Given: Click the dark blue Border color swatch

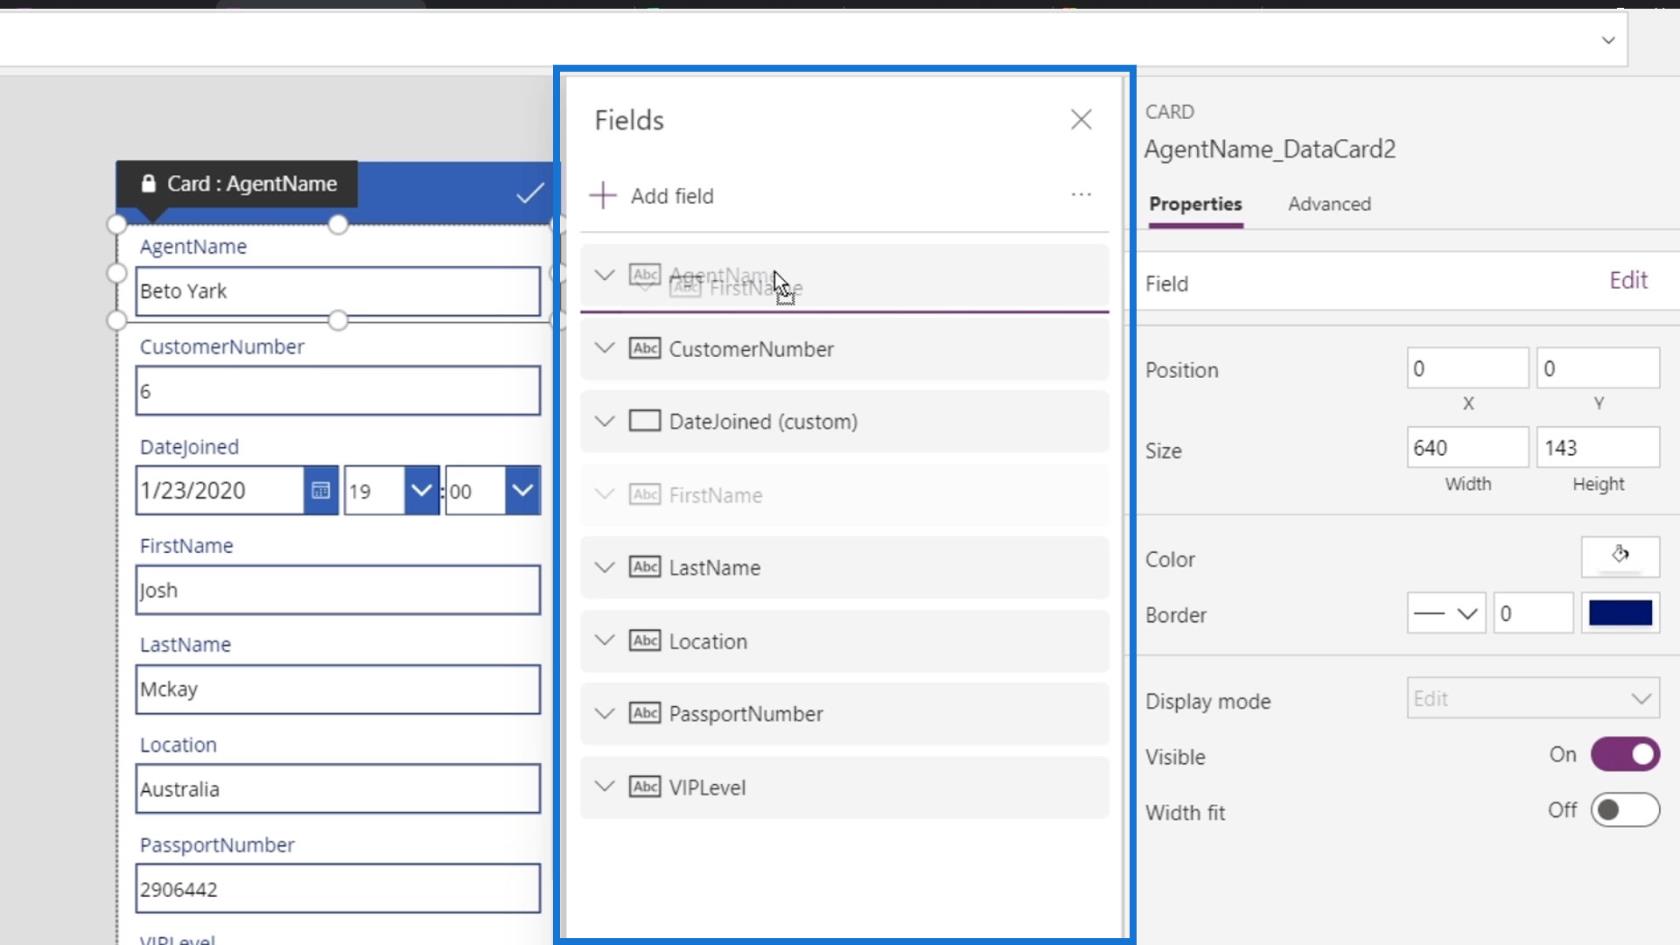Looking at the screenshot, I should (x=1620, y=613).
